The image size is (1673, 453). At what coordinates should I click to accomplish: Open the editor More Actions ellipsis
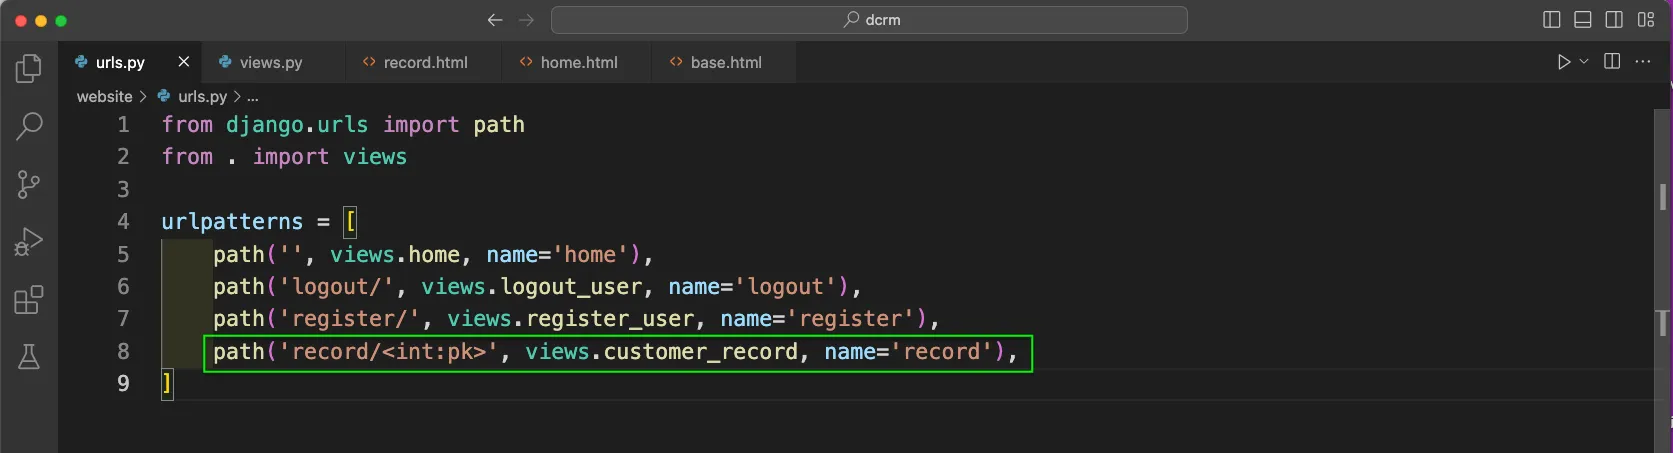1643,62
